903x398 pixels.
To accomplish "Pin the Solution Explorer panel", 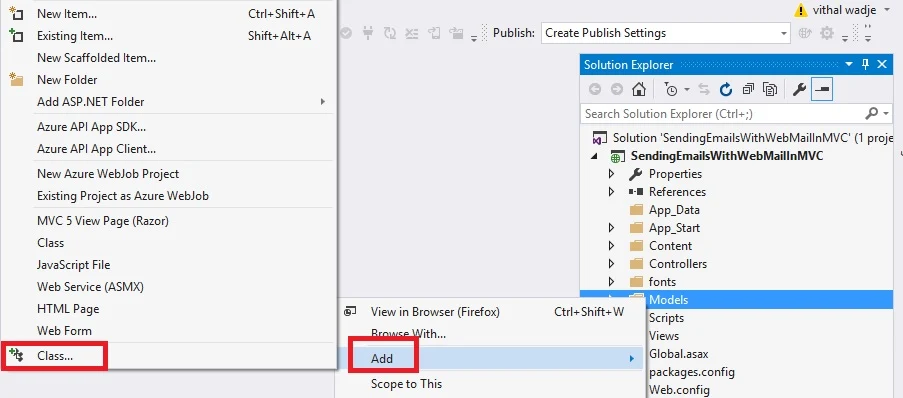I will [866, 65].
